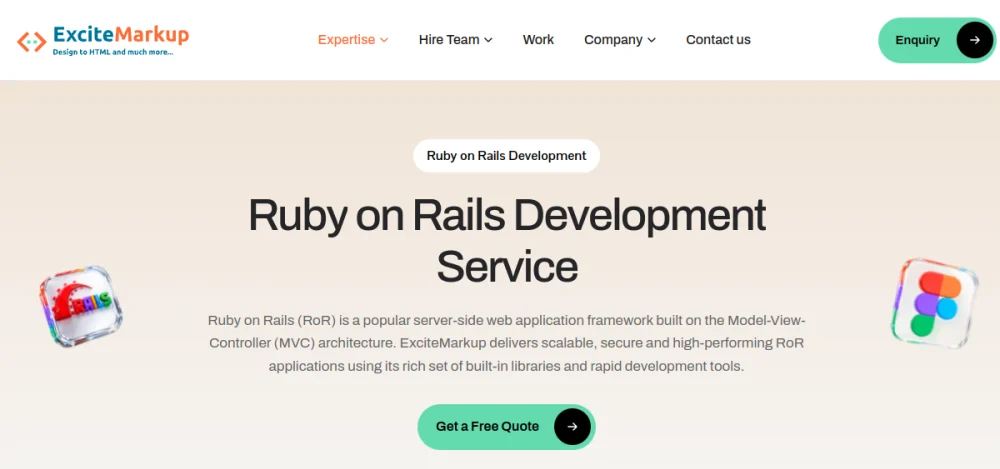Expand the Expertise chevron
The image size is (1000, 469).
click(x=384, y=40)
